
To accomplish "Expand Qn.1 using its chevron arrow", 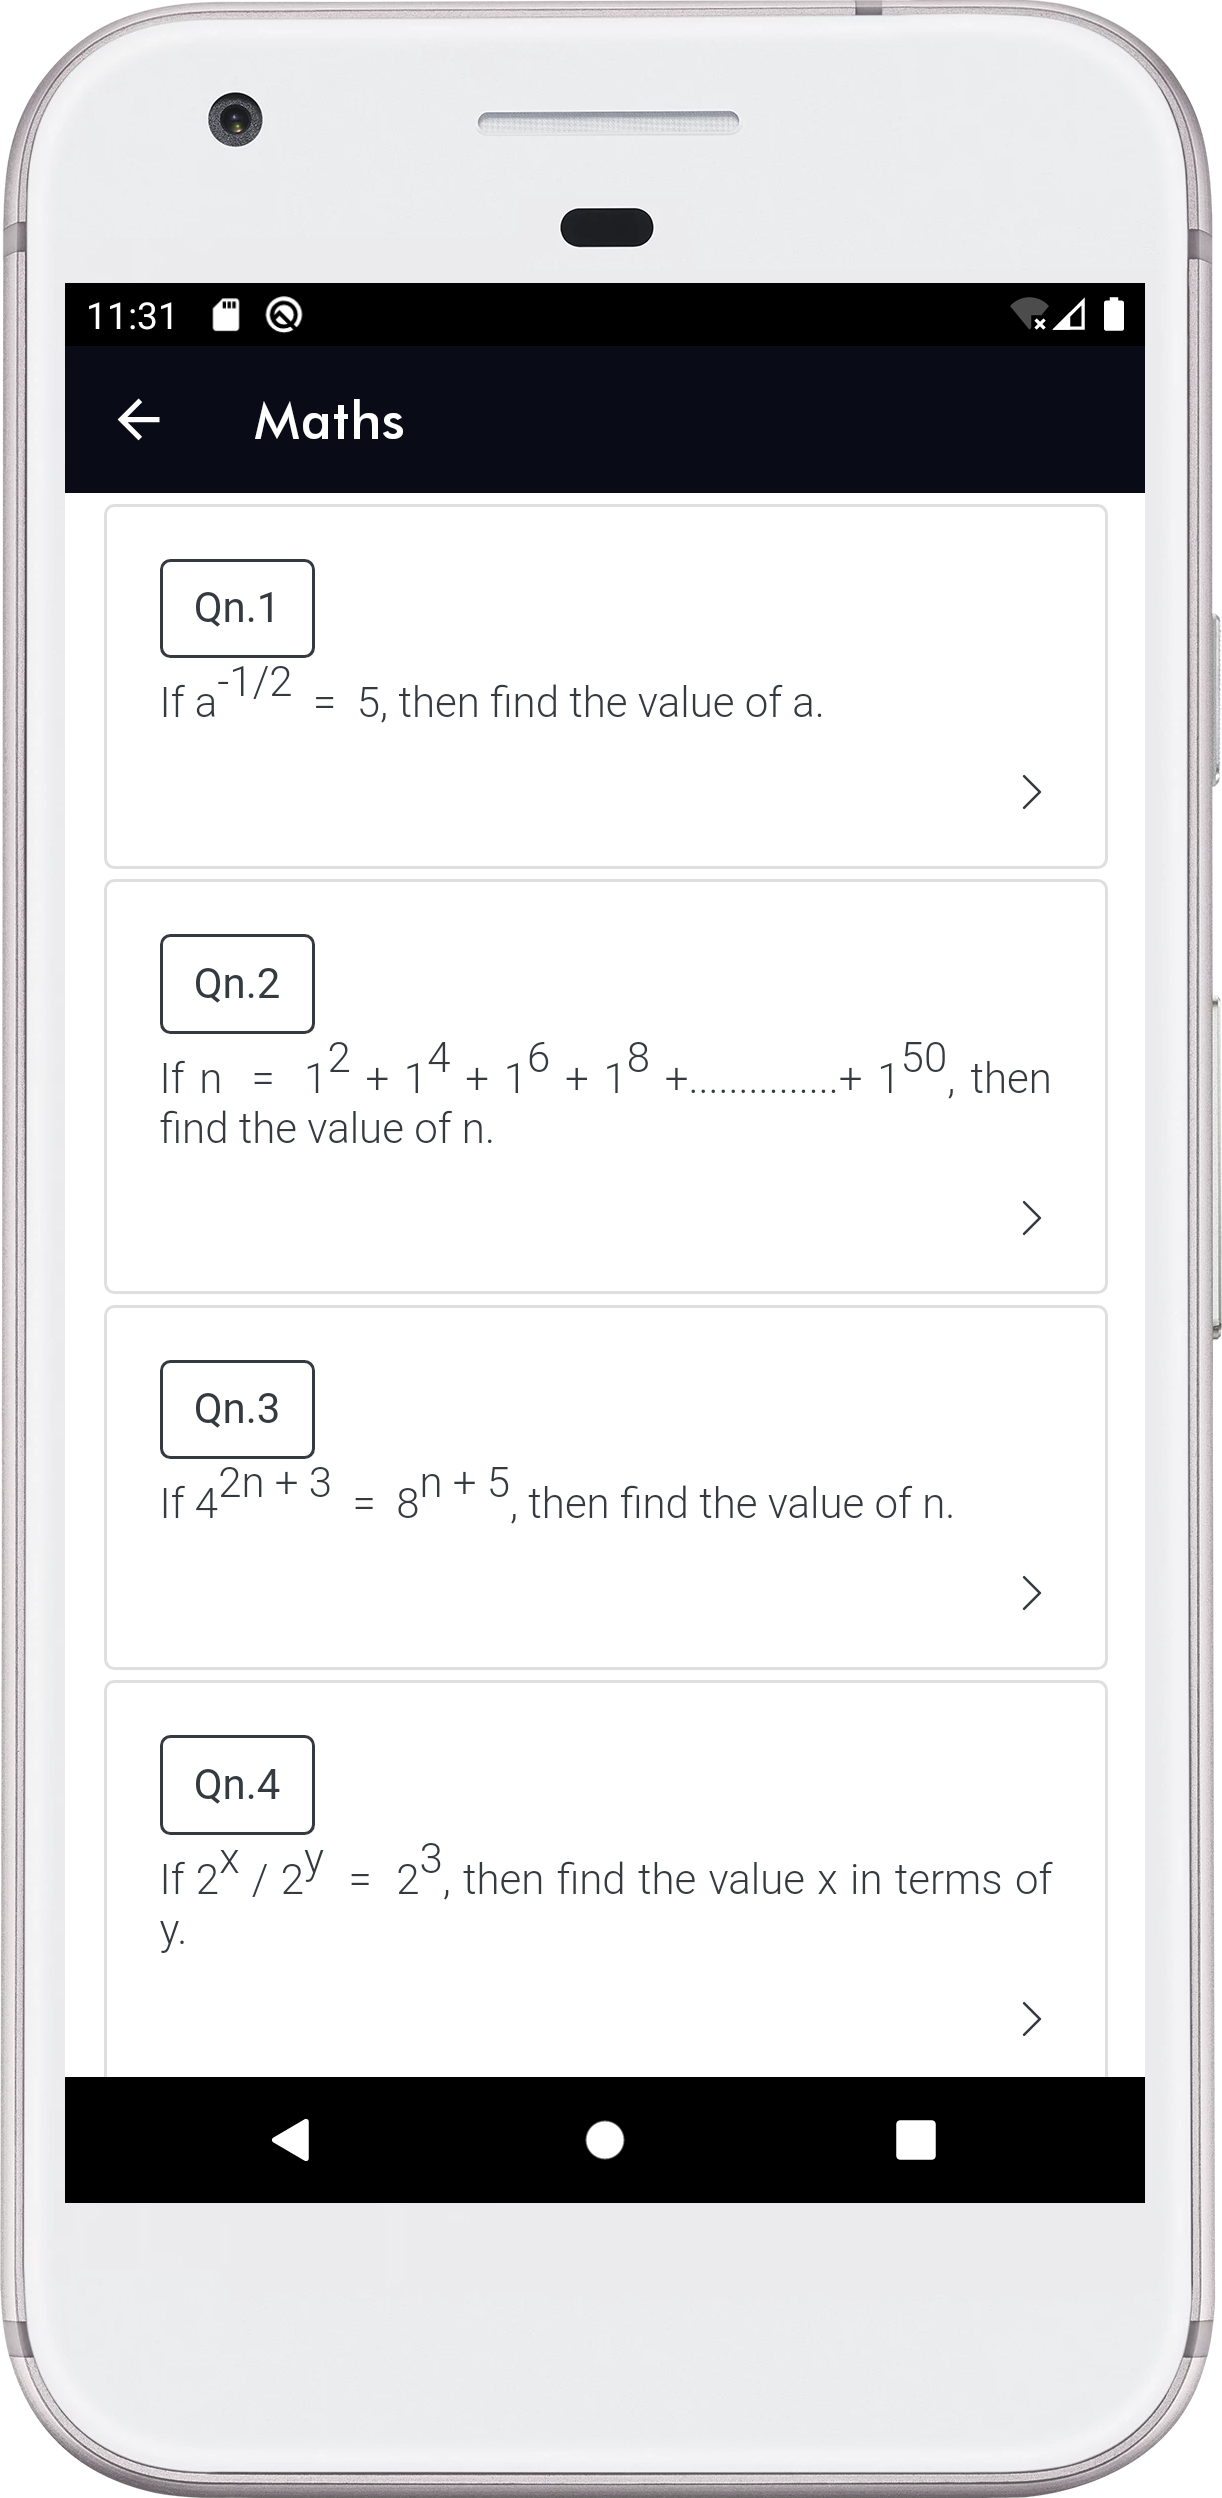I will click(1031, 792).
